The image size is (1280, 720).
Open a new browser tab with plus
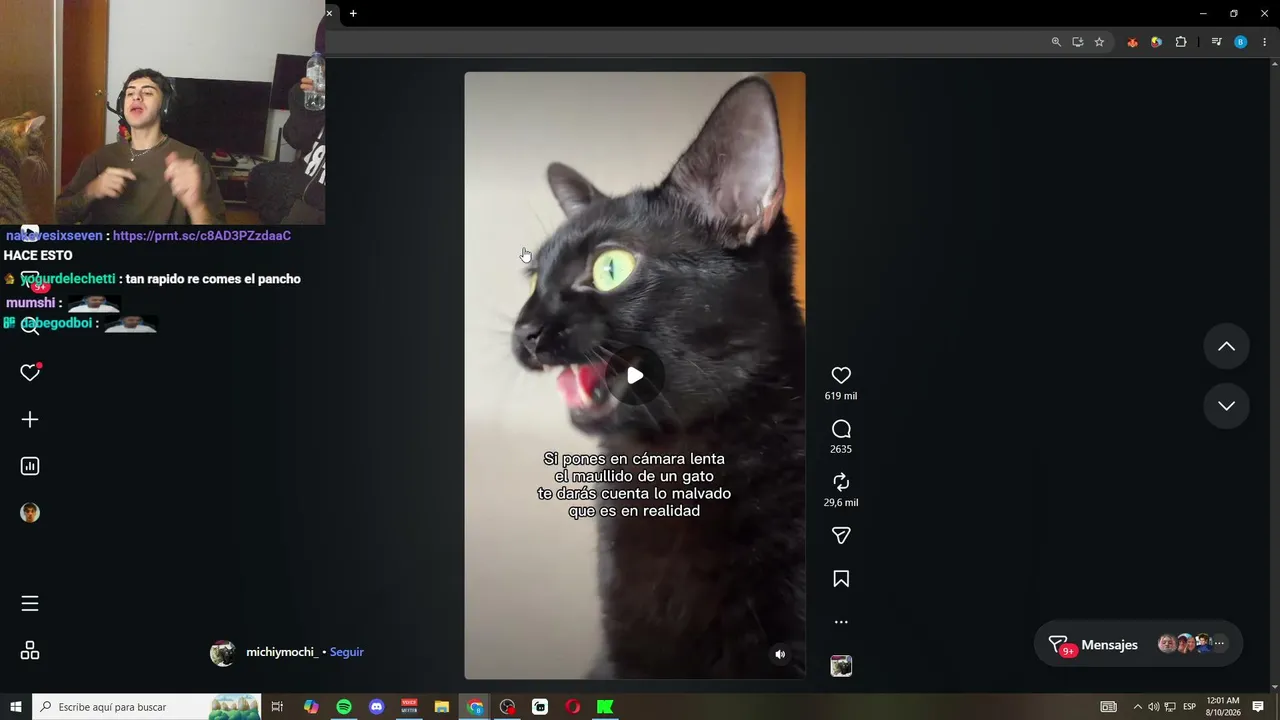353,13
